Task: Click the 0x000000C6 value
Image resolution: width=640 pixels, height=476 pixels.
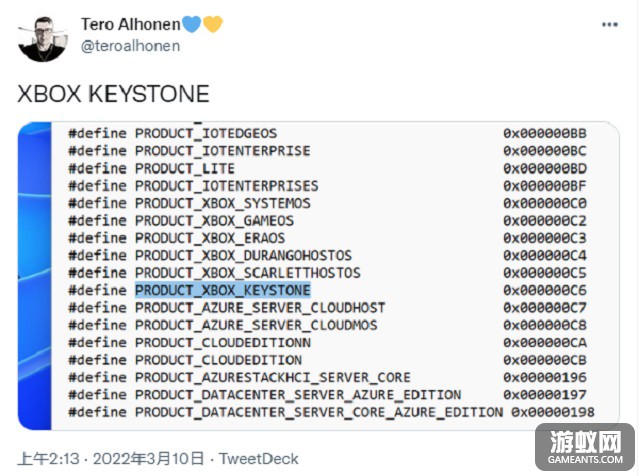Action: [x=544, y=290]
